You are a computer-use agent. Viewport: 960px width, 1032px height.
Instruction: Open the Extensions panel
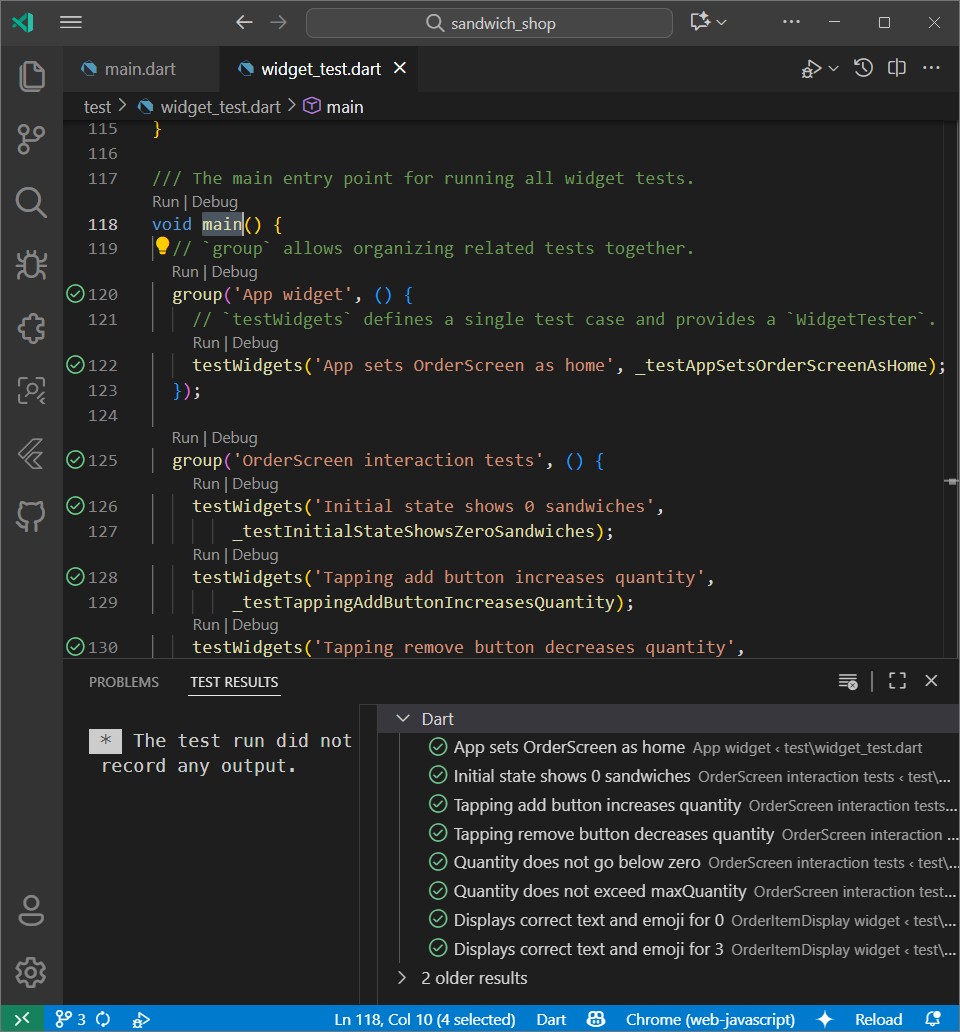(x=30, y=330)
